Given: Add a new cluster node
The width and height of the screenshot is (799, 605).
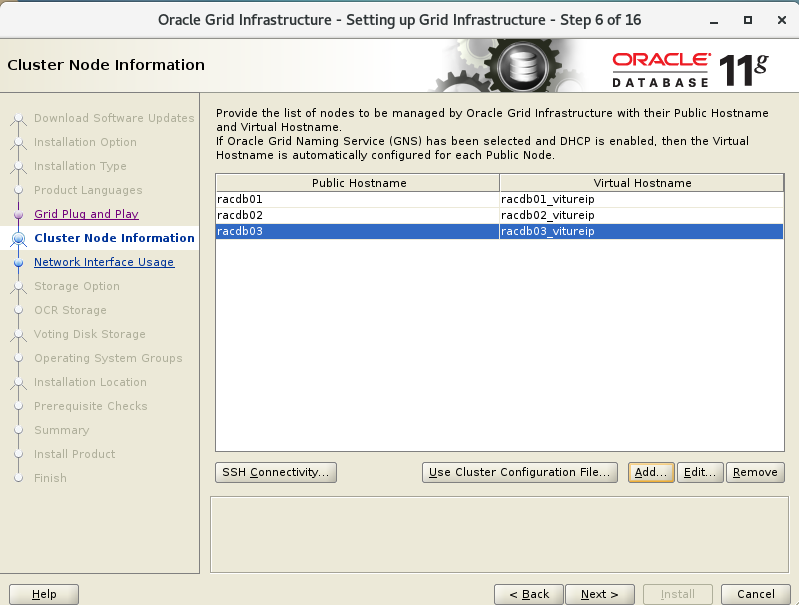Looking at the screenshot, I should point(651,472).
